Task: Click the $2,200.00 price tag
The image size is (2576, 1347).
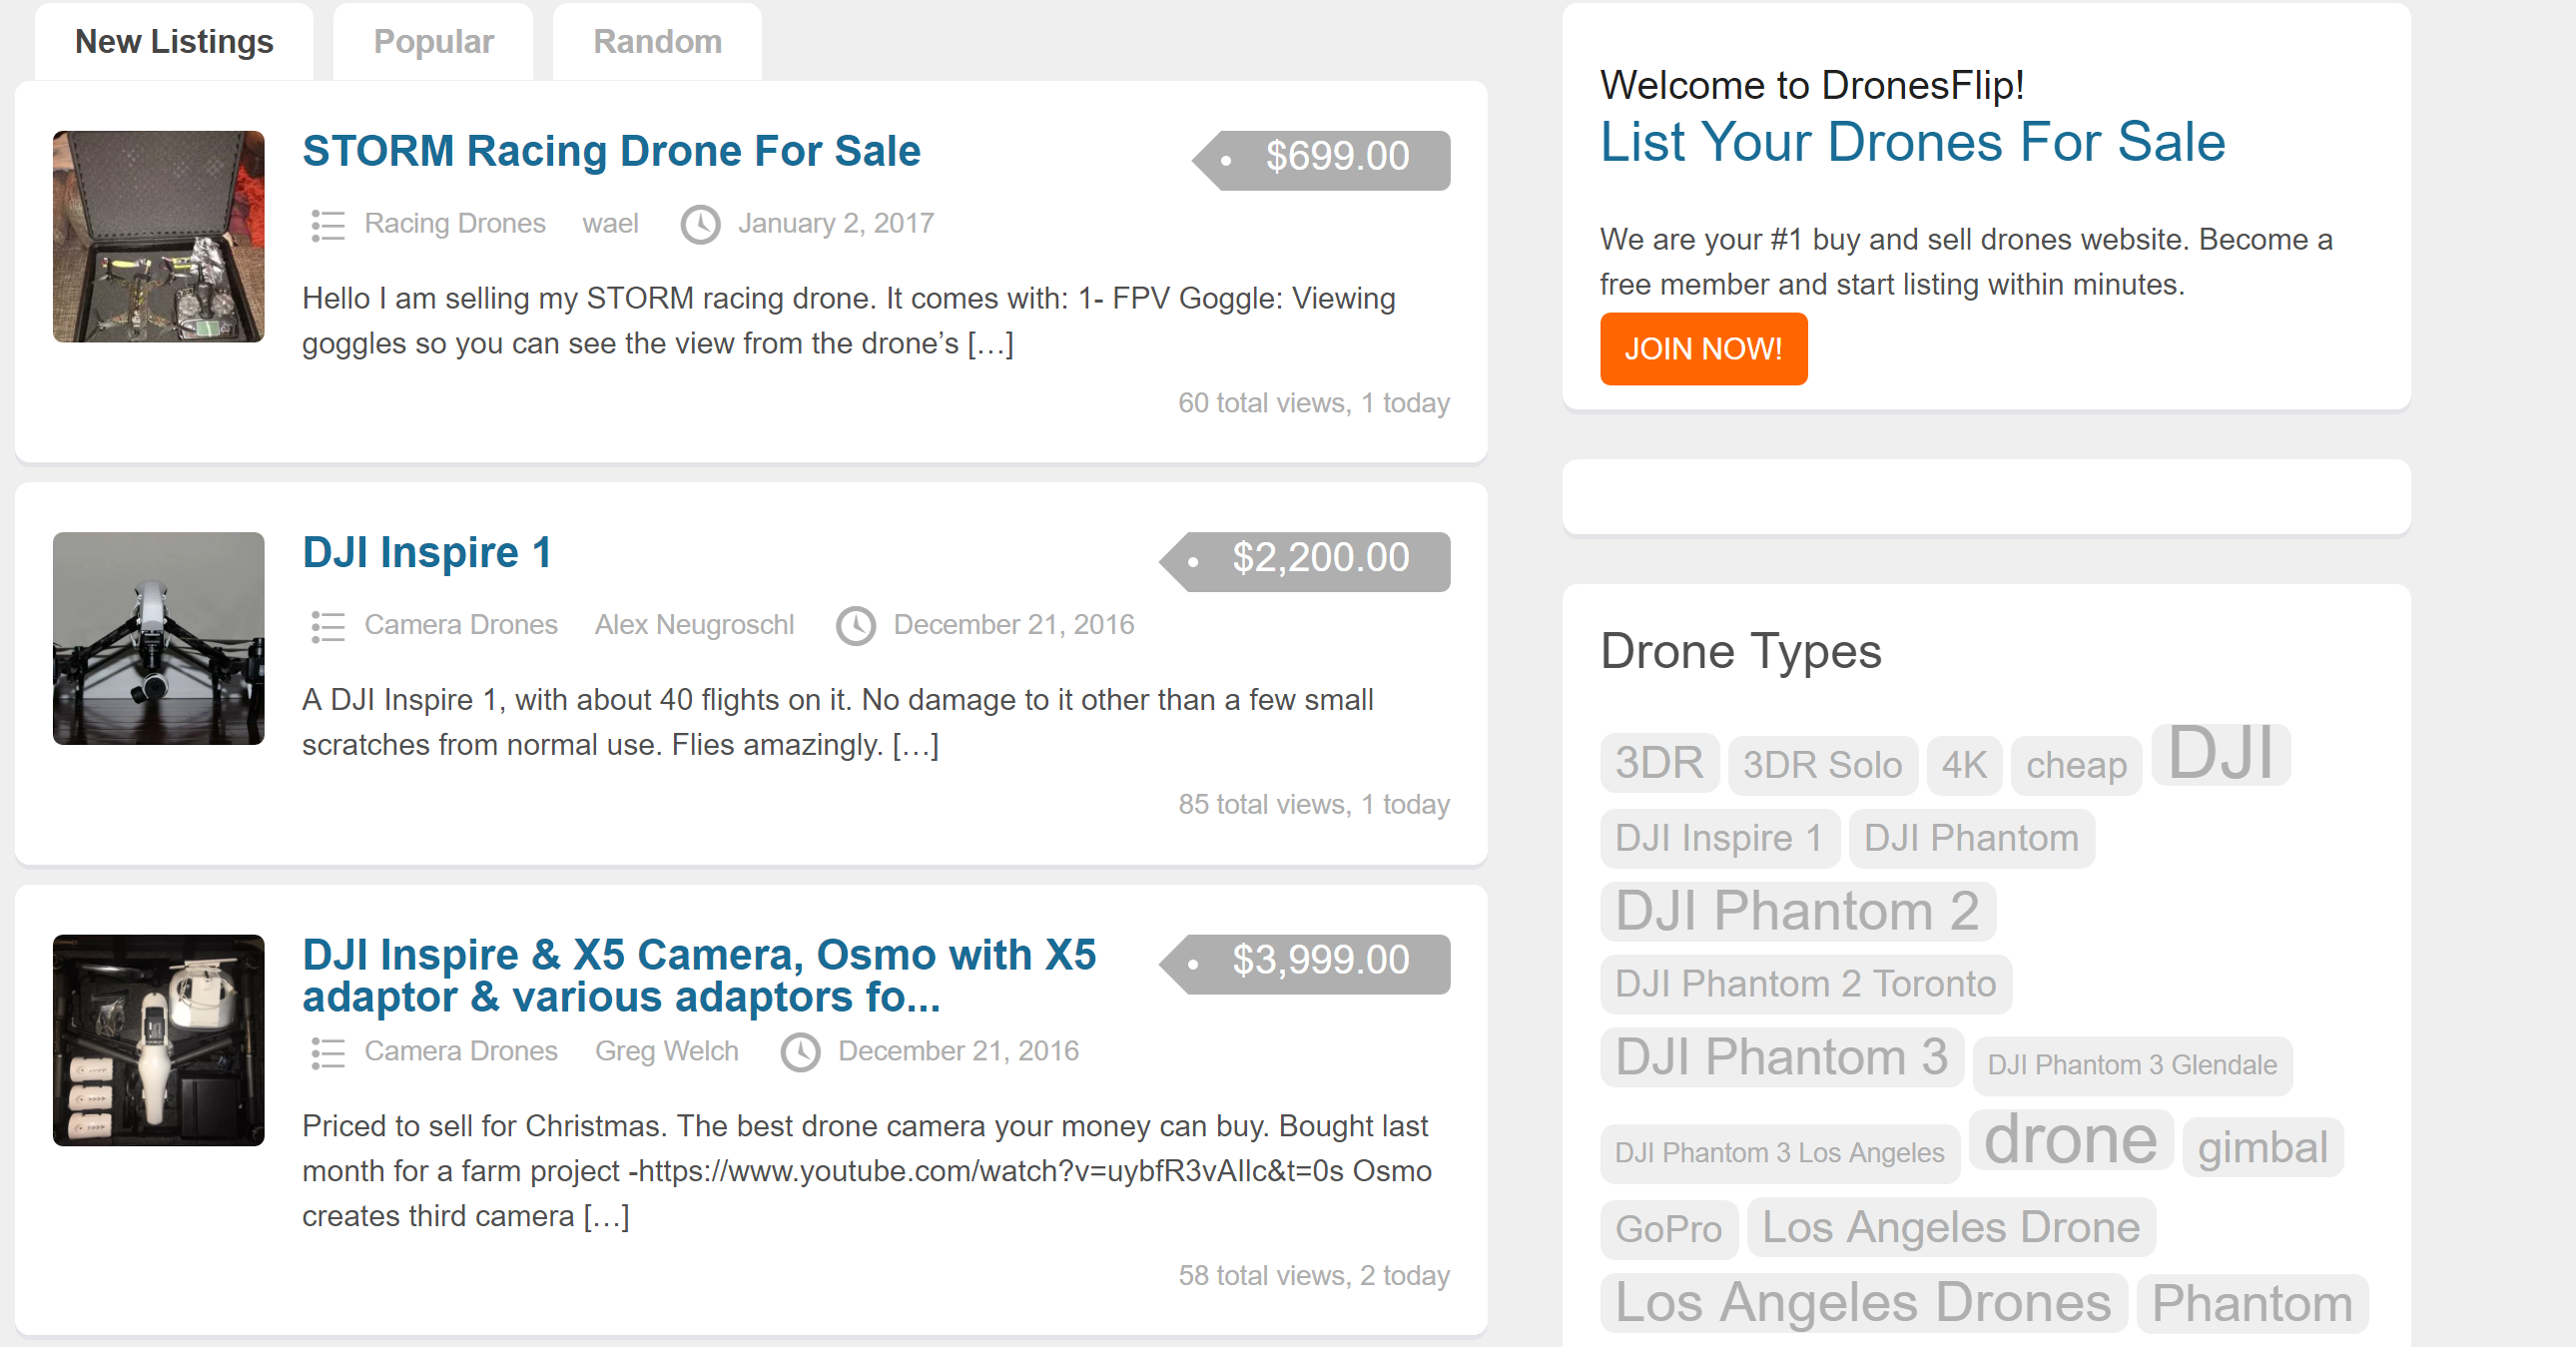Action: click(1306, 561)
